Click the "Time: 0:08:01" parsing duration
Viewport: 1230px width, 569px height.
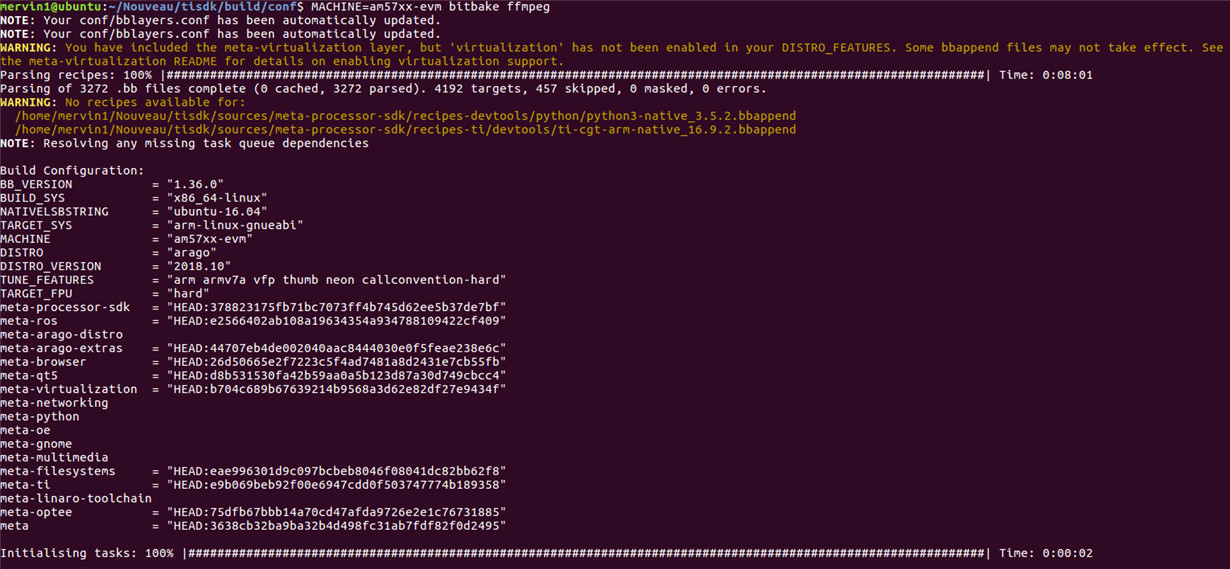click(x=1046, y=75)
